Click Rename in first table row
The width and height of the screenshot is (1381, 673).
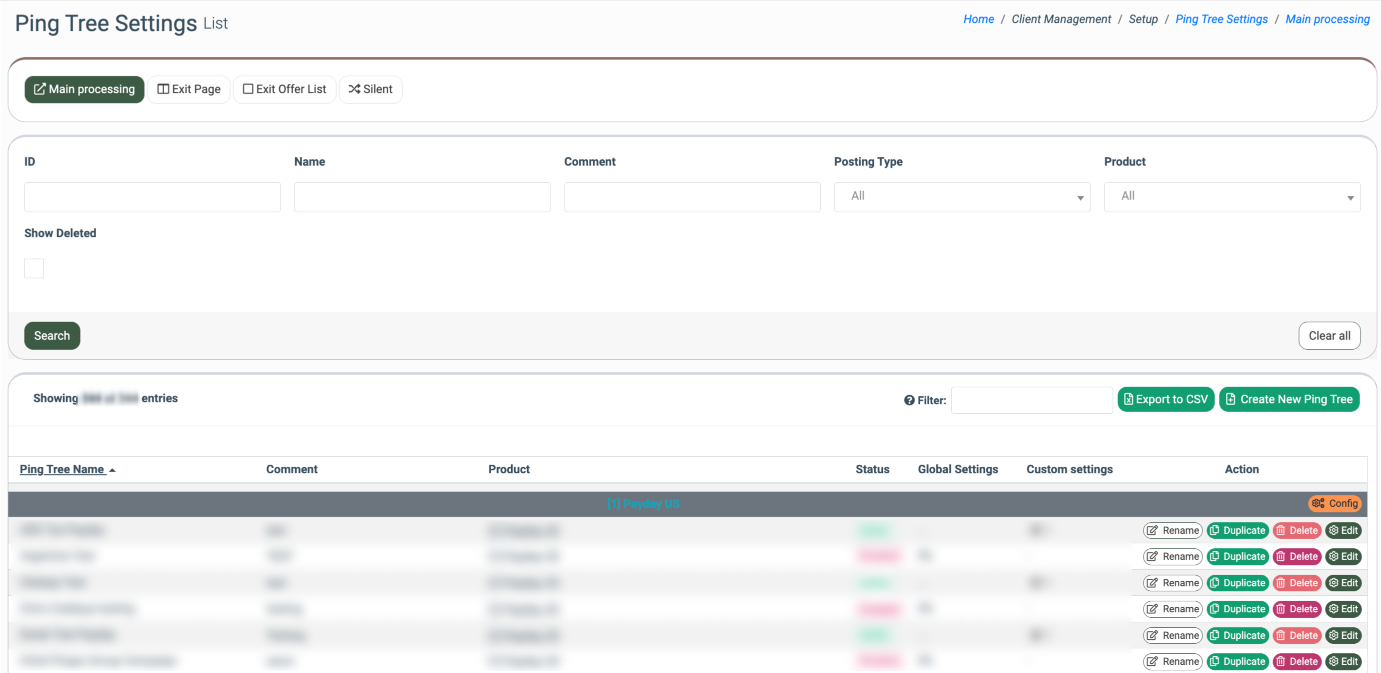1172,531
